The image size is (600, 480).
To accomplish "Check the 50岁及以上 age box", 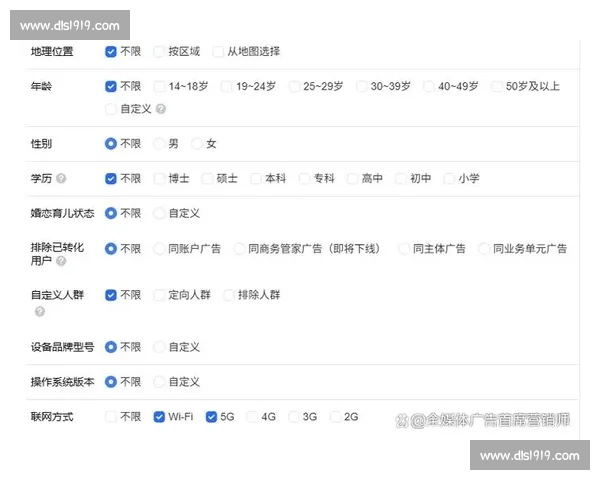I will point(496,87).
